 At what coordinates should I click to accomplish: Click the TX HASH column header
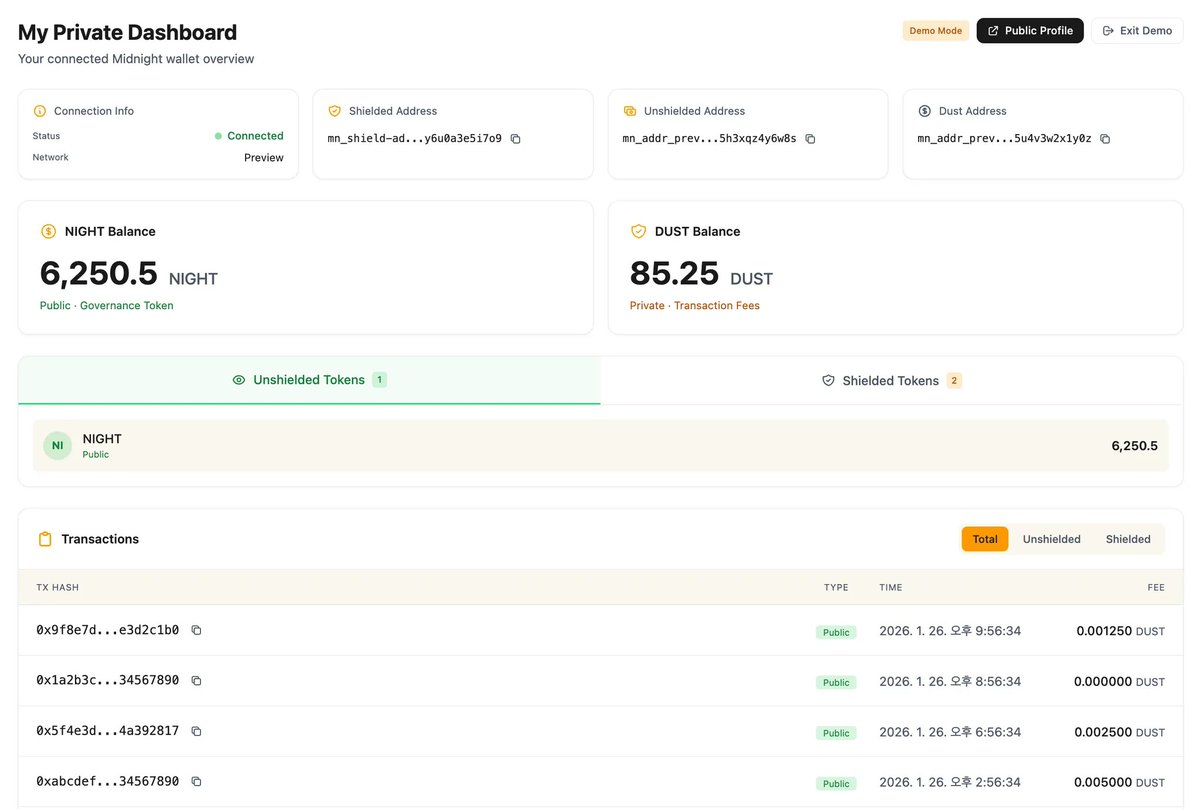(57, 588)
